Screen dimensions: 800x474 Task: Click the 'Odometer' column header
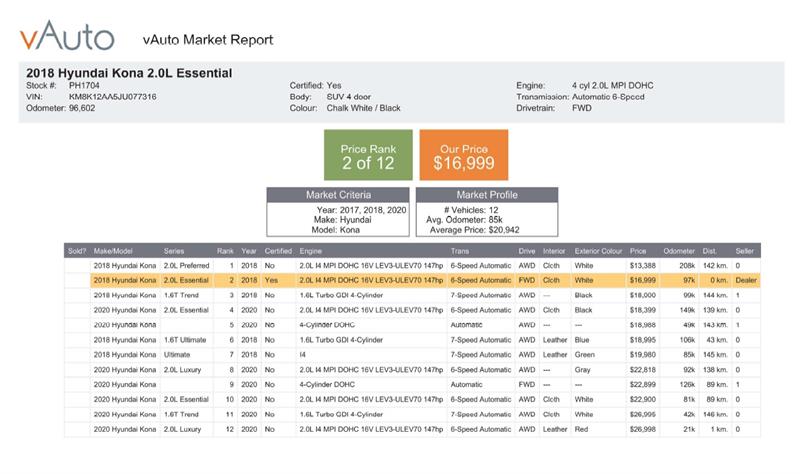pos(679,251)
